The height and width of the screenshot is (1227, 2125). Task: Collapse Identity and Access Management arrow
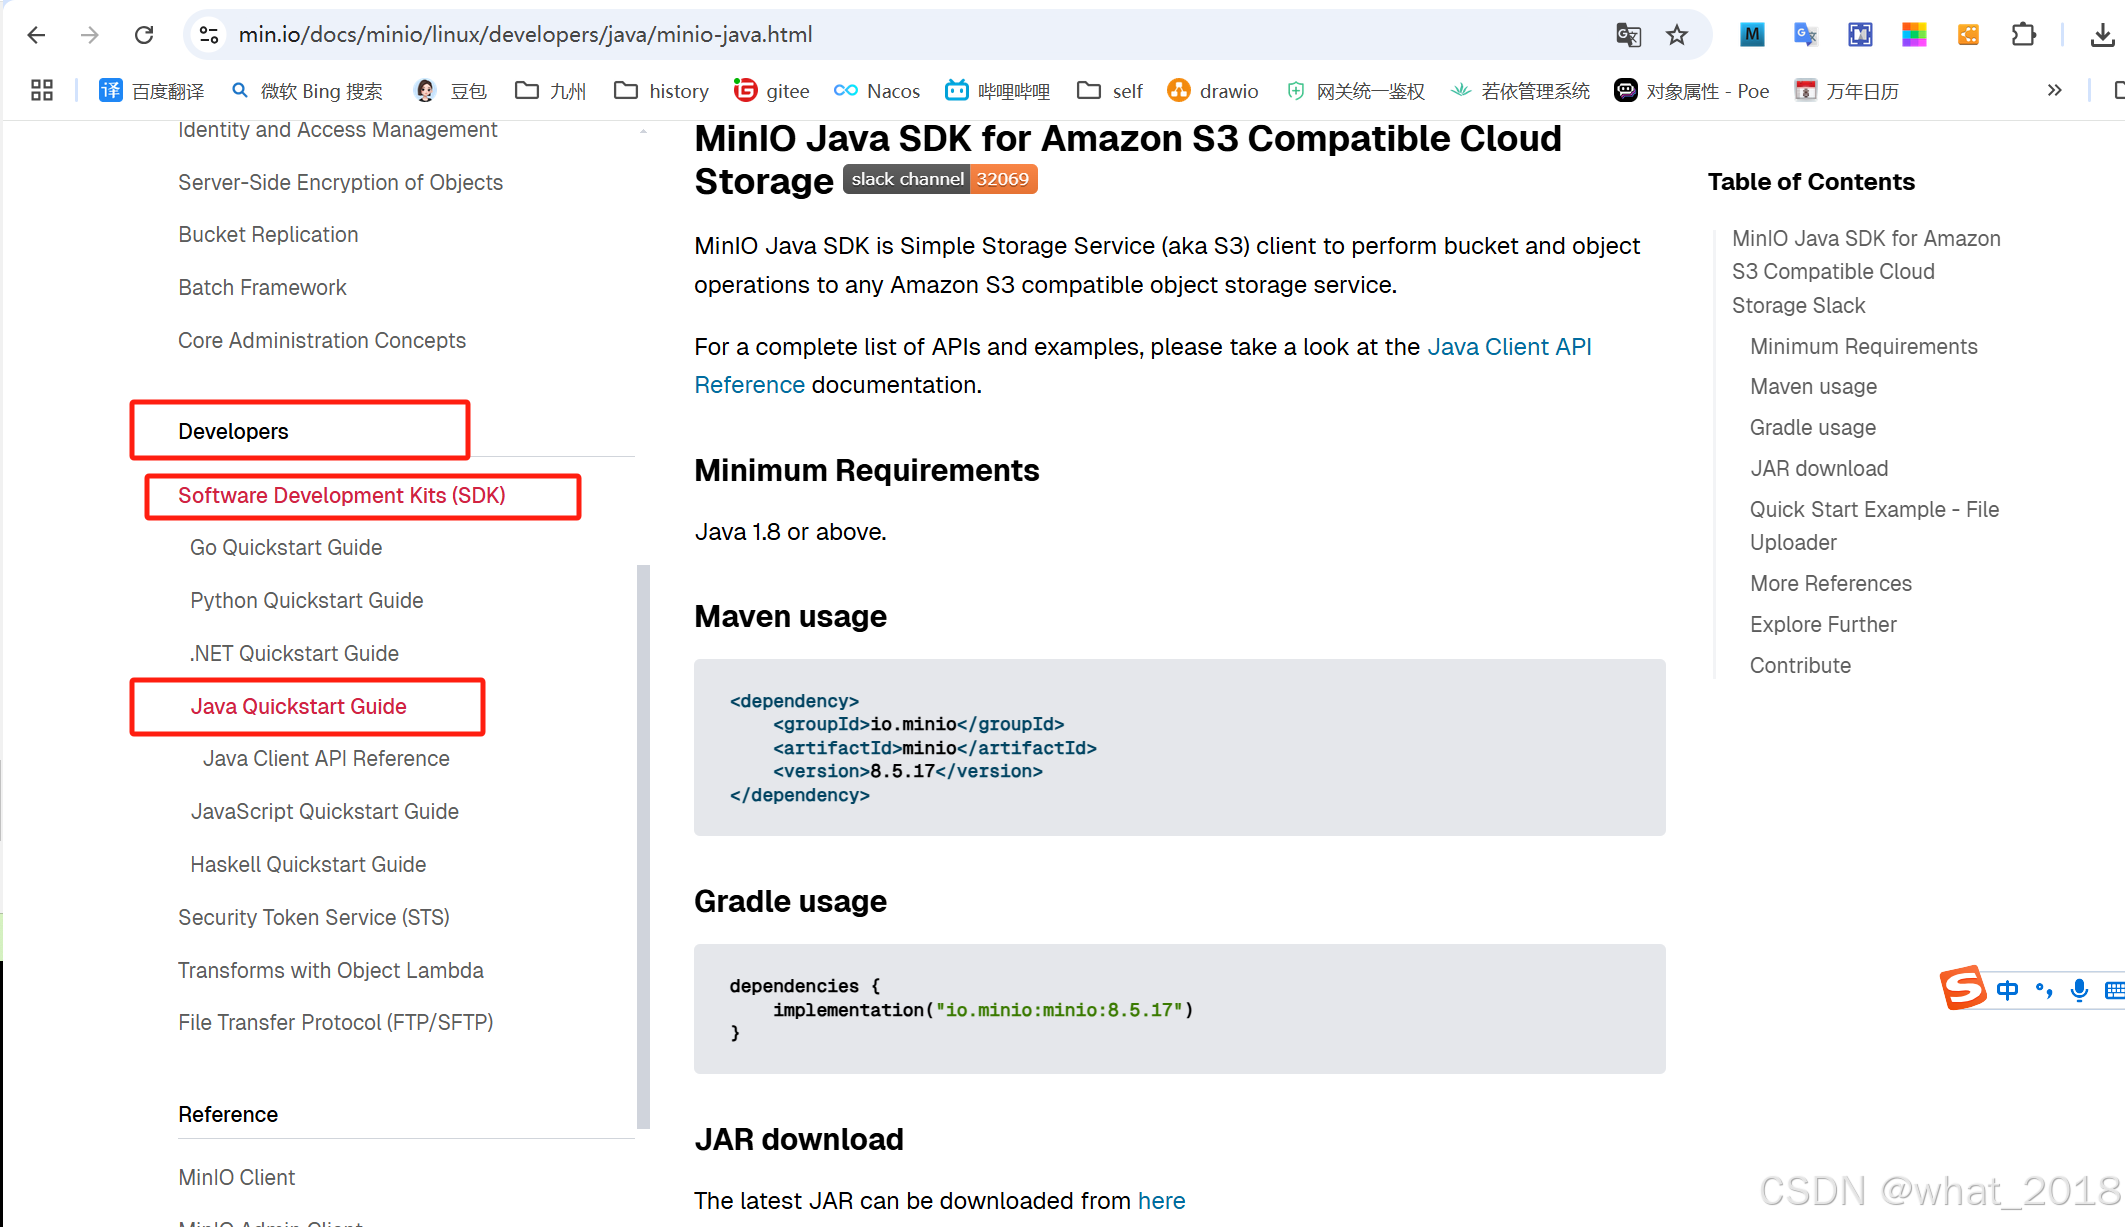(643, 131)
